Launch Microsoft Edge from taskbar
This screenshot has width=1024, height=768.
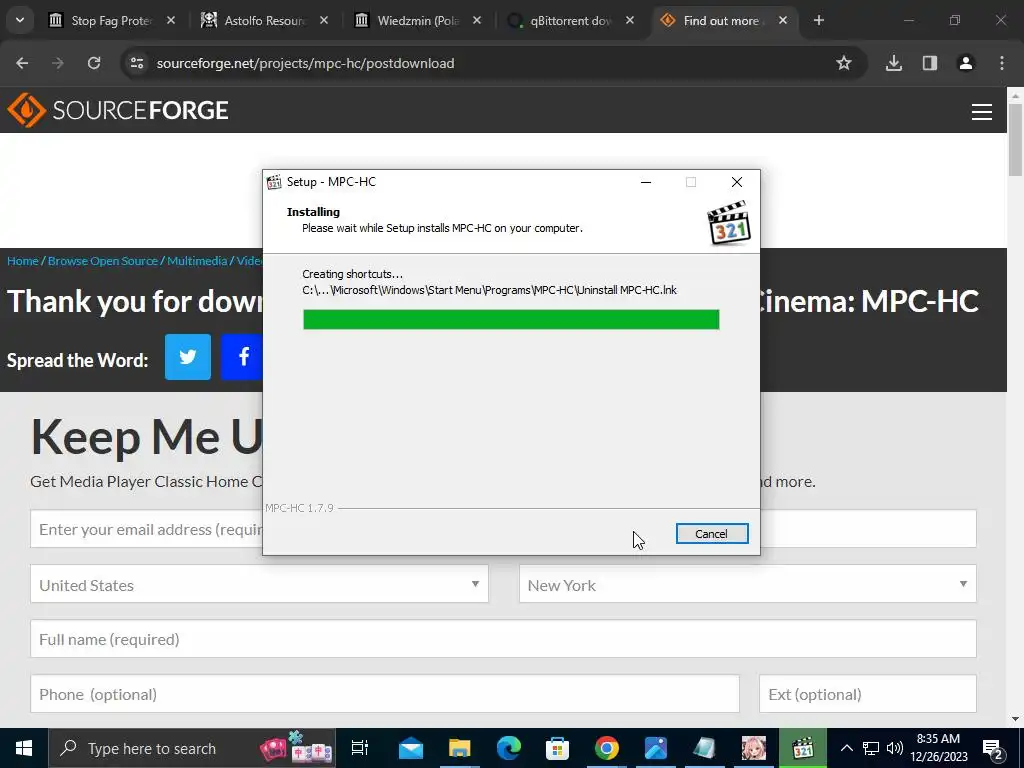509,748
